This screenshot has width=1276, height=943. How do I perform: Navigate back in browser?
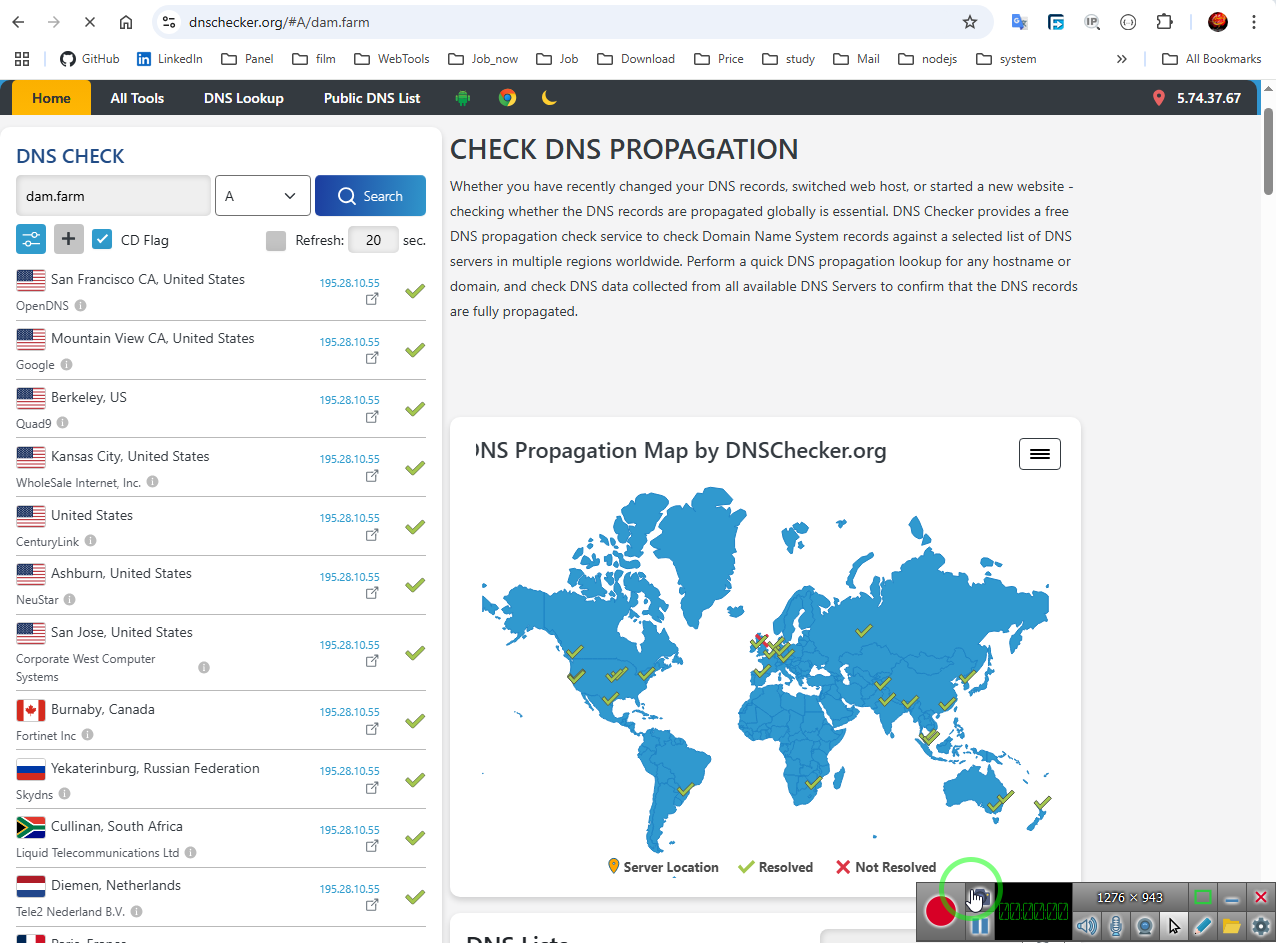click(18, 22)
